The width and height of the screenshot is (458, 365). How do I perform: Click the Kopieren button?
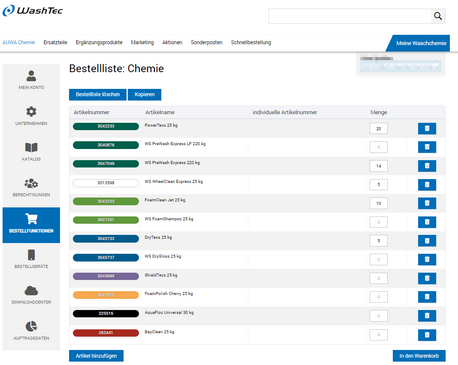click(144, 94)
